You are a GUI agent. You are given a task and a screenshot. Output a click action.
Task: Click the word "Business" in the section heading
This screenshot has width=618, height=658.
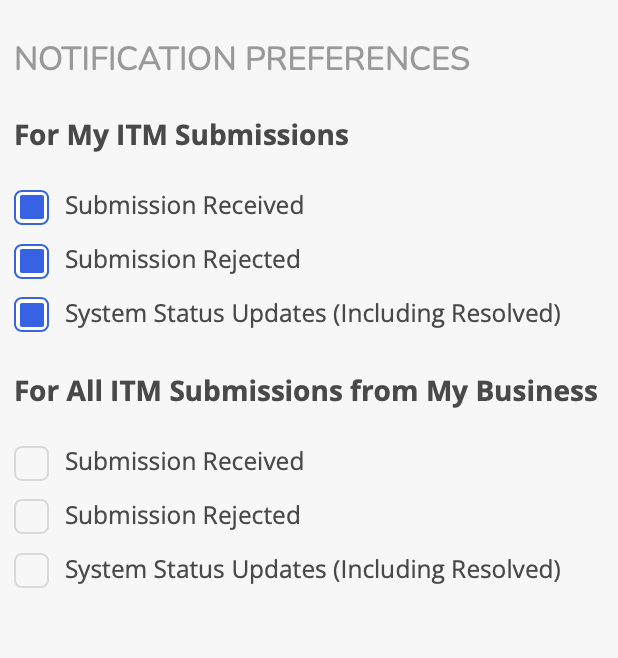(537, 391)
